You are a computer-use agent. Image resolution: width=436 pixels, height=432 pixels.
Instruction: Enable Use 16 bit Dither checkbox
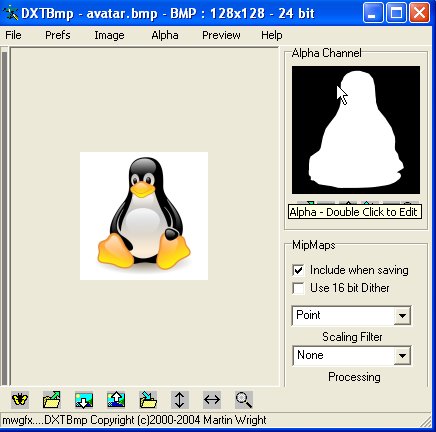pos(298,288)
